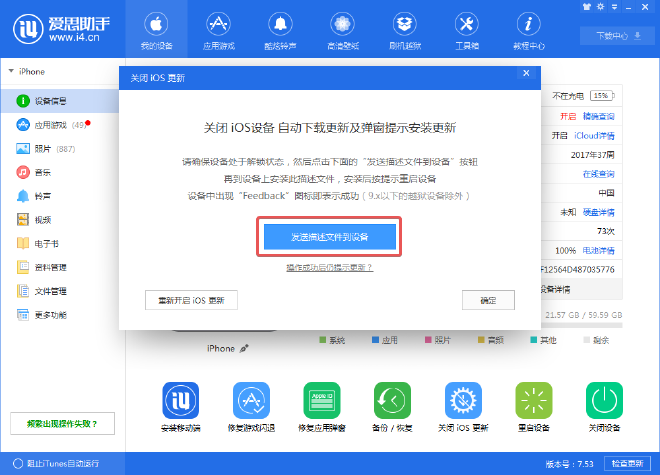
Task: Select 设备信息 in the sidebar
Action: (59, 101)
